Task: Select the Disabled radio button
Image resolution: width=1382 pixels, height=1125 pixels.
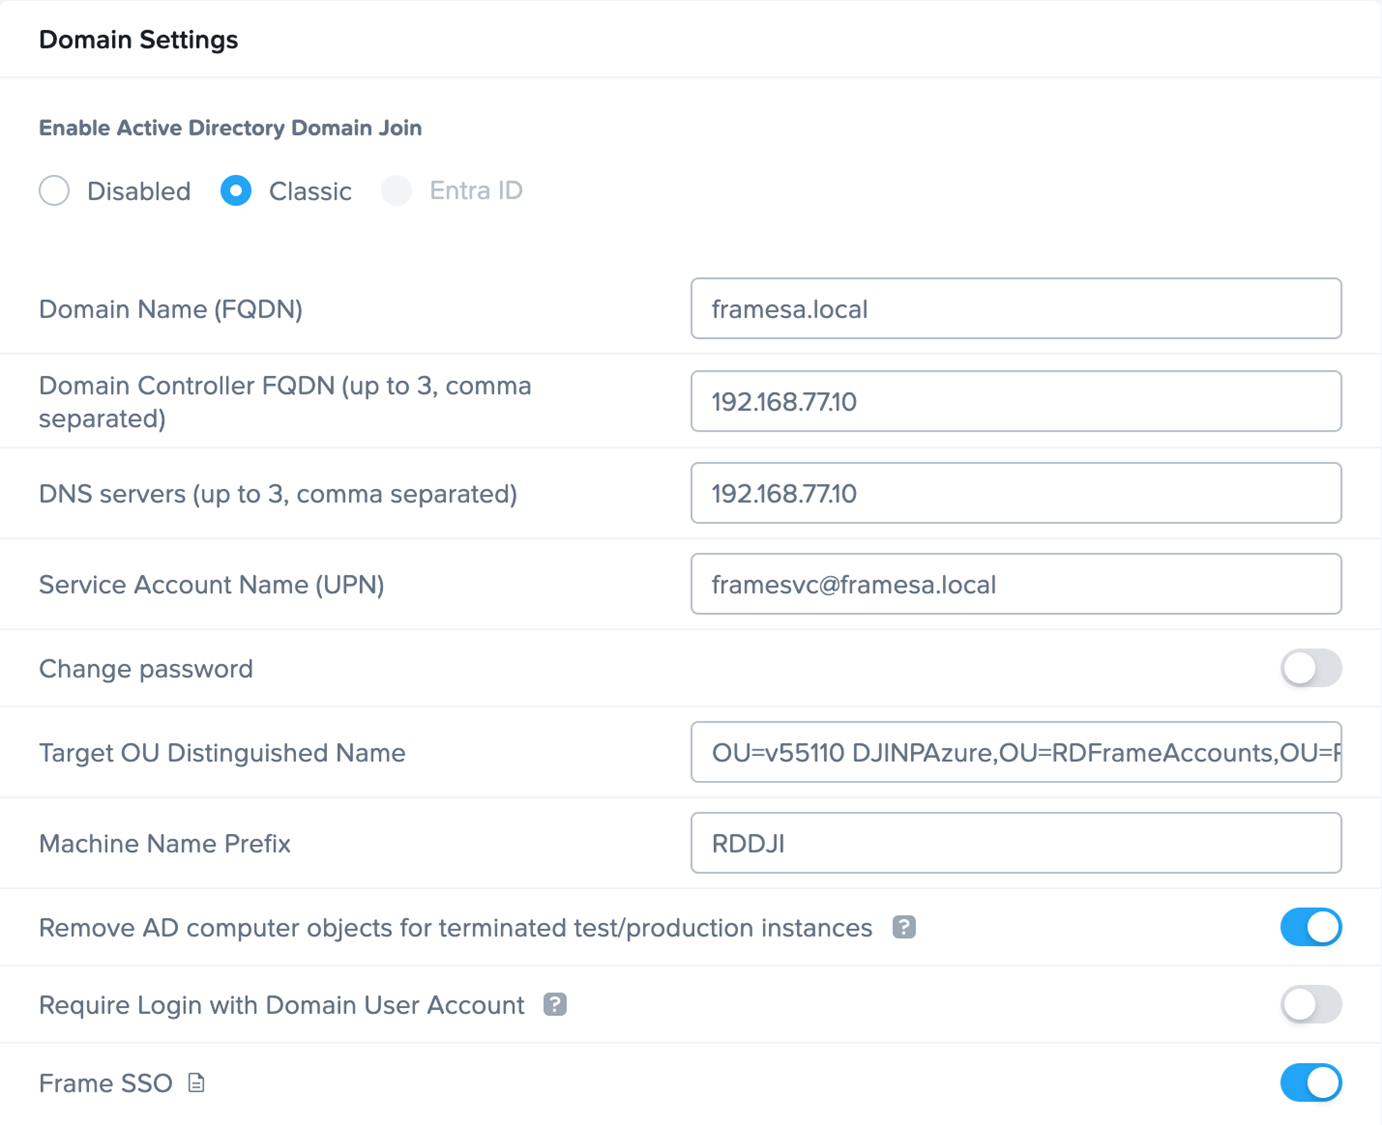Action: (x=55, y=190)
